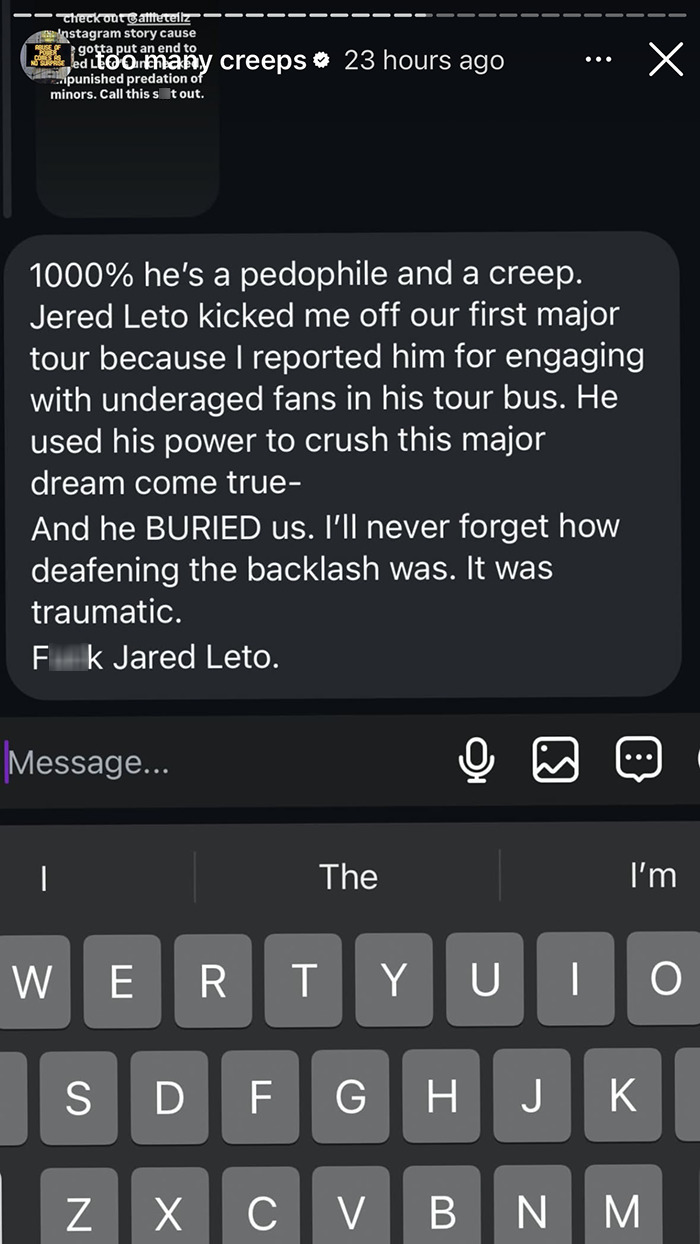The width and height of the screenshot is (700, 1244).
Task: Tap the 23 hours ago timestamp
Action: click(x=423, y=60)
